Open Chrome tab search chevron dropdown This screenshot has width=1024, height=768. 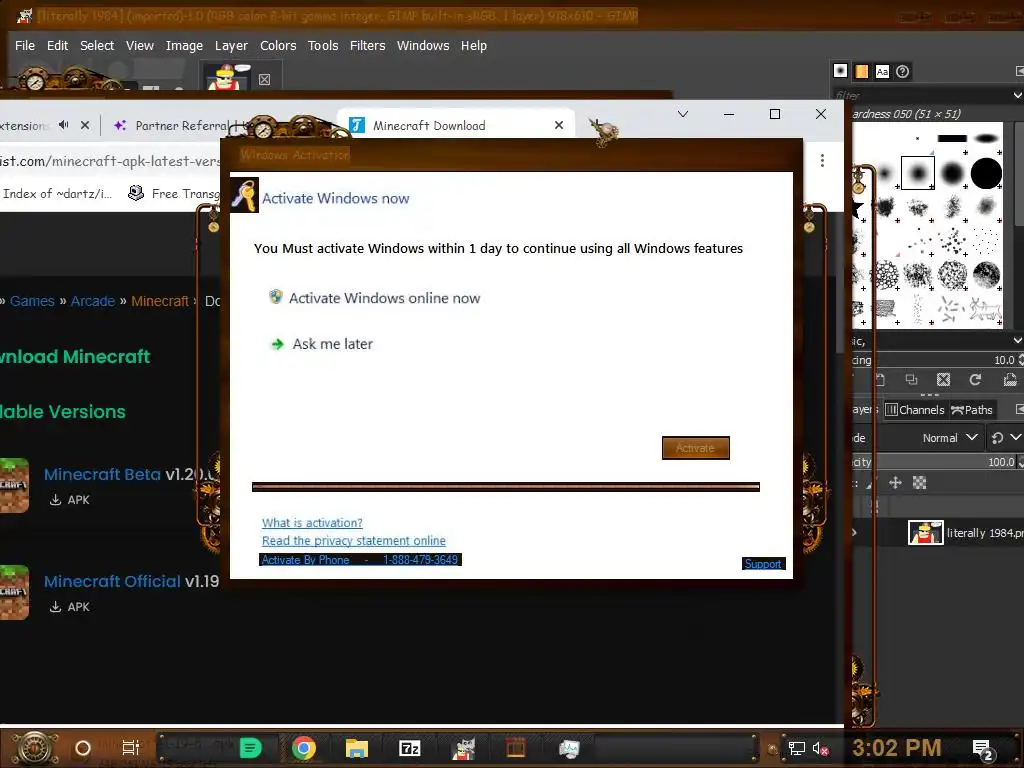click(683, 114)
